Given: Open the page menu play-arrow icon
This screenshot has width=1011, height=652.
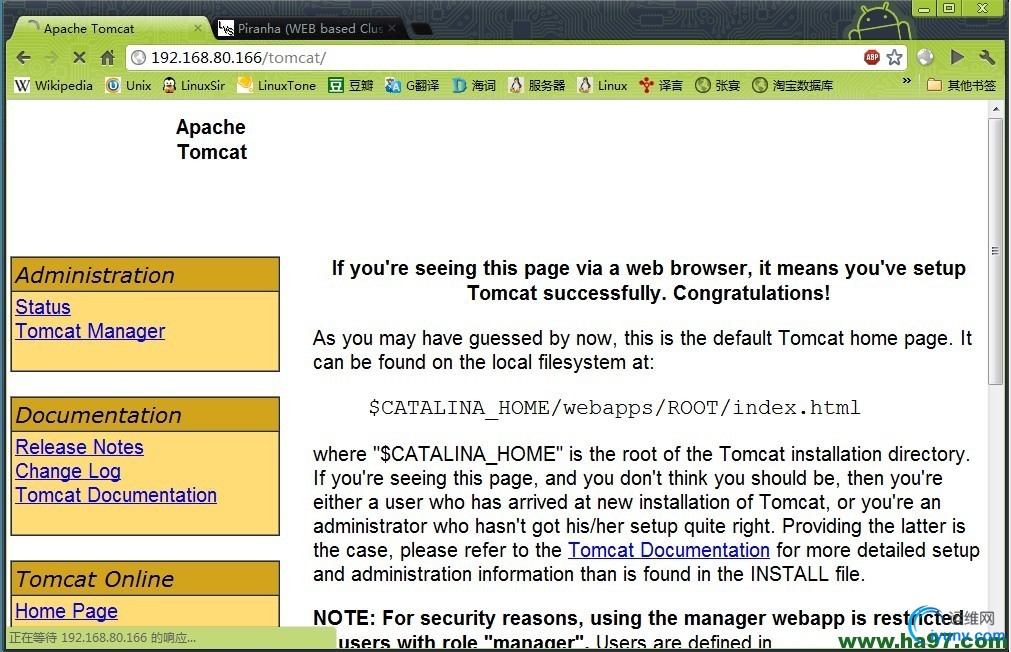Looking at the screenshot, I should [x=957, y=57].
